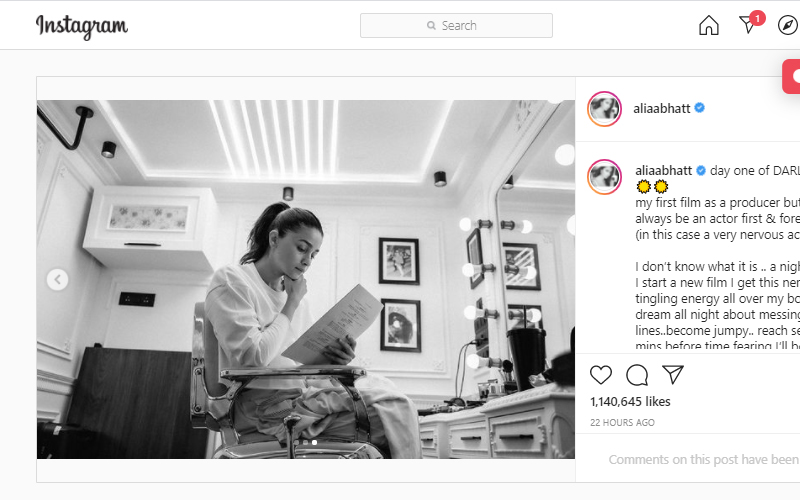This screenshot has width=800, height=500.
Task: Open direct messages with one notification
Action: 749,24
